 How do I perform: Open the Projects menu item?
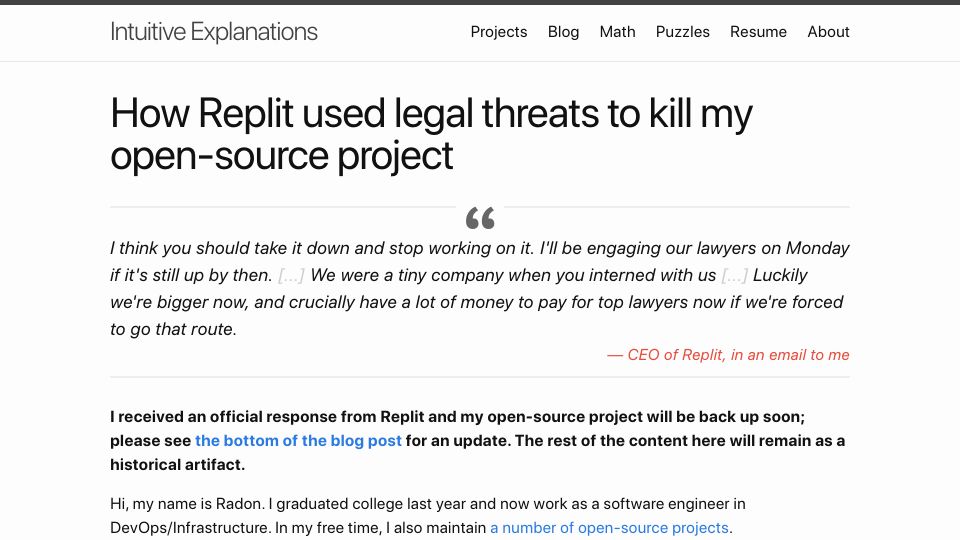498,32
